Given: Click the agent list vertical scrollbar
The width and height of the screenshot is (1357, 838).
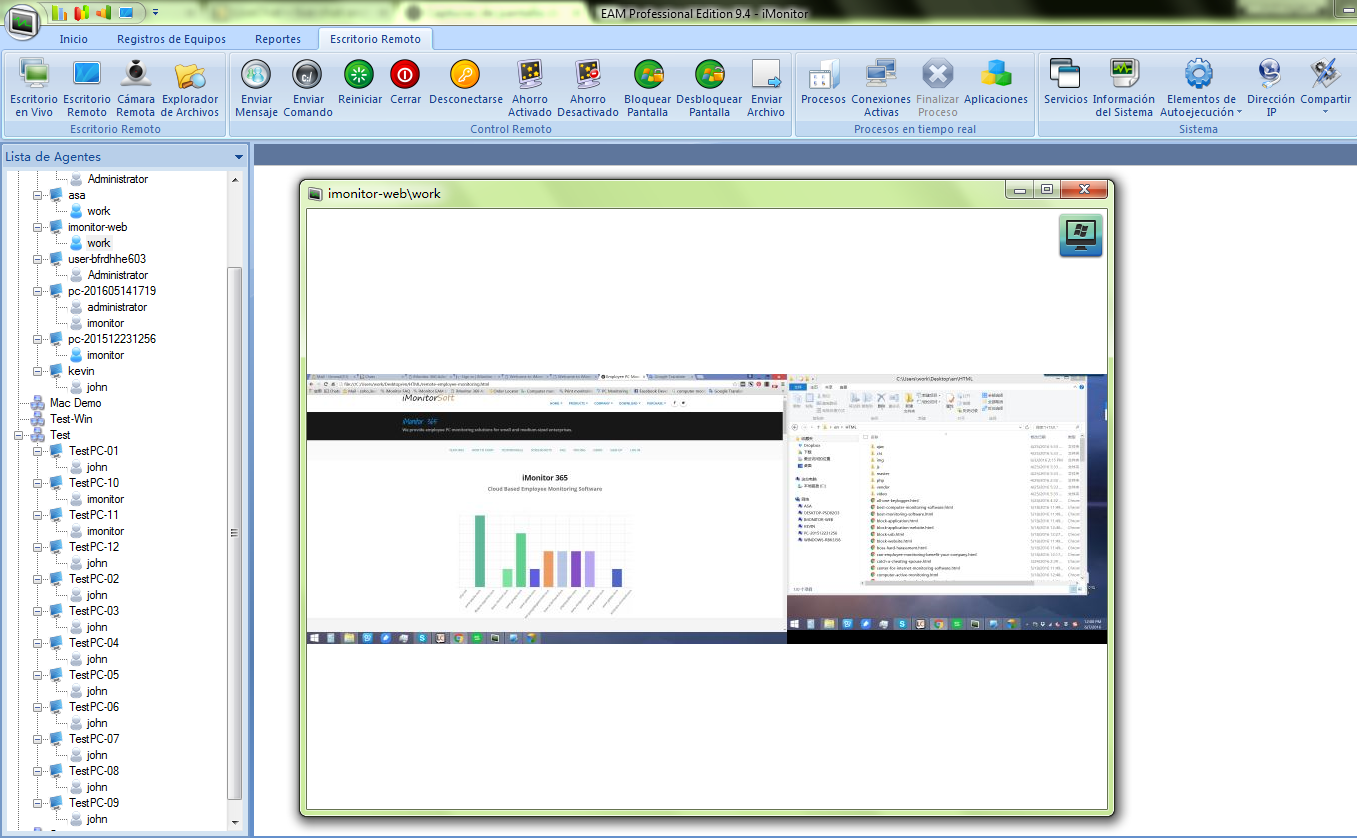Looking at the screenshot, I should click(x=235, y=530).
